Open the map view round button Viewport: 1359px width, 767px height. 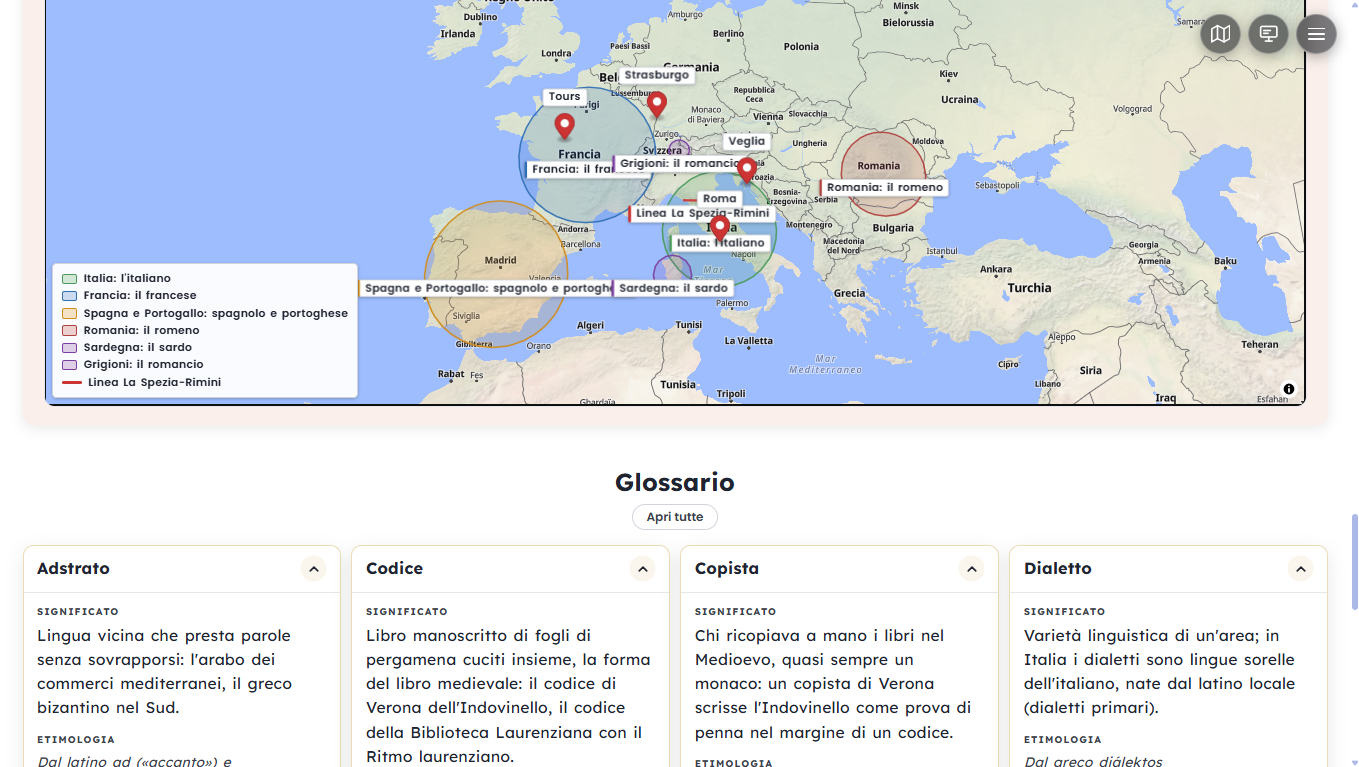(x=1220, y=34)
